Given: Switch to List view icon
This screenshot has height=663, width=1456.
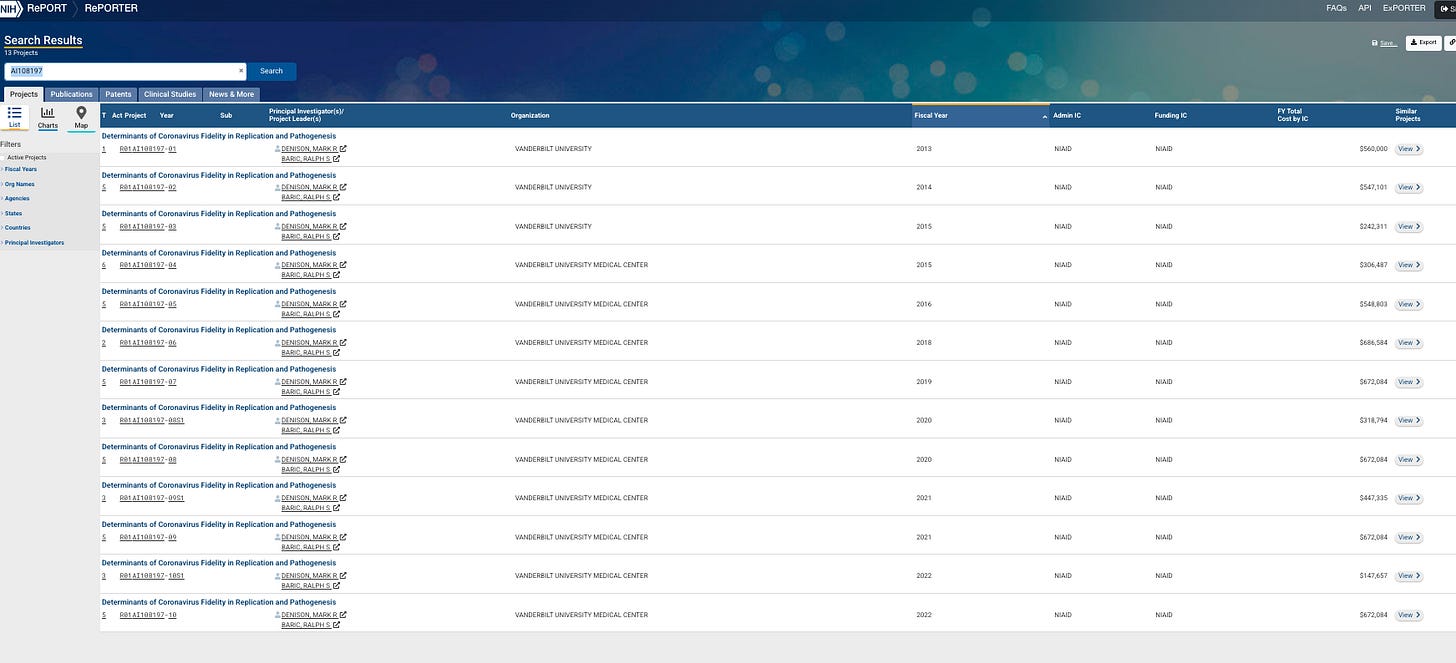Looking at the screenshot, I should click(x=14, y=113).
